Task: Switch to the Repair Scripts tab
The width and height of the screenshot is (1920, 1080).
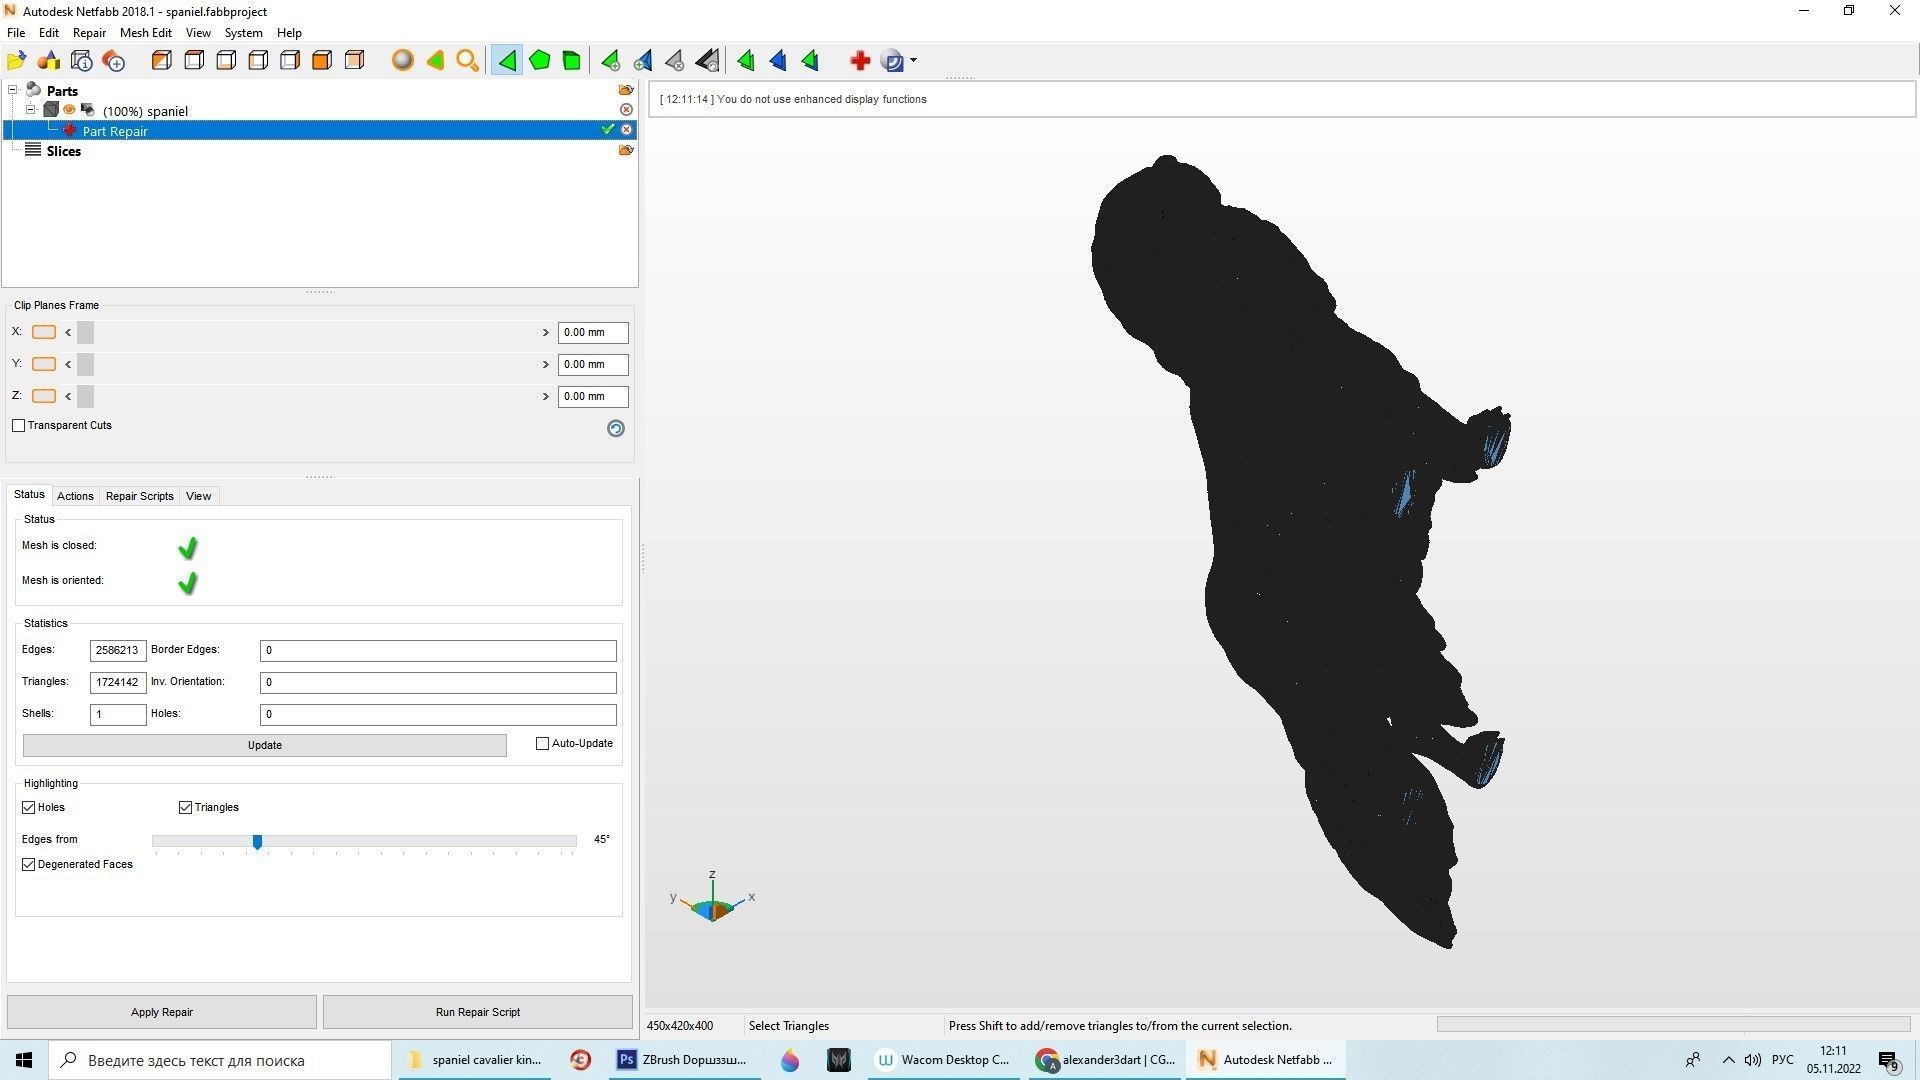Action: pos(139,496)
